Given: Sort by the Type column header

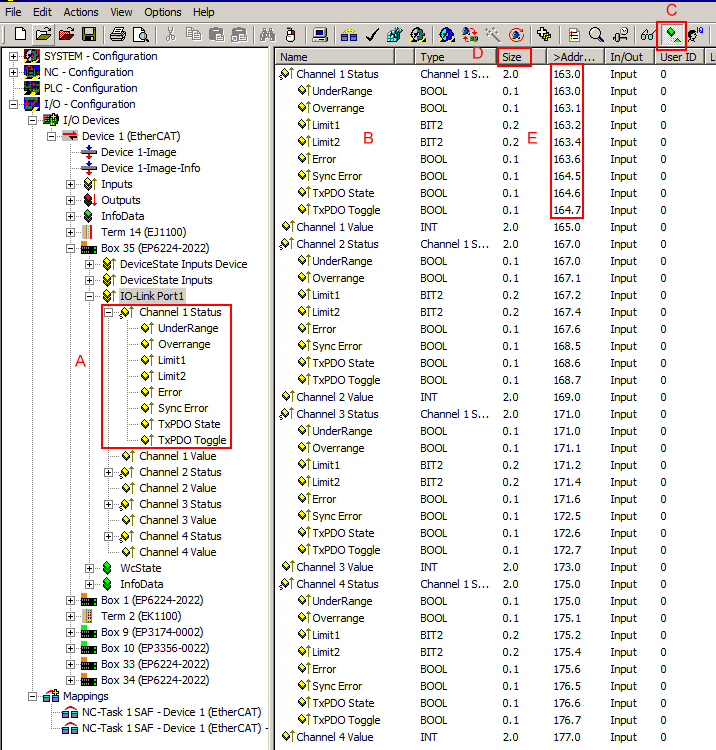Looking at the screenshot, I should coord(455,57).
